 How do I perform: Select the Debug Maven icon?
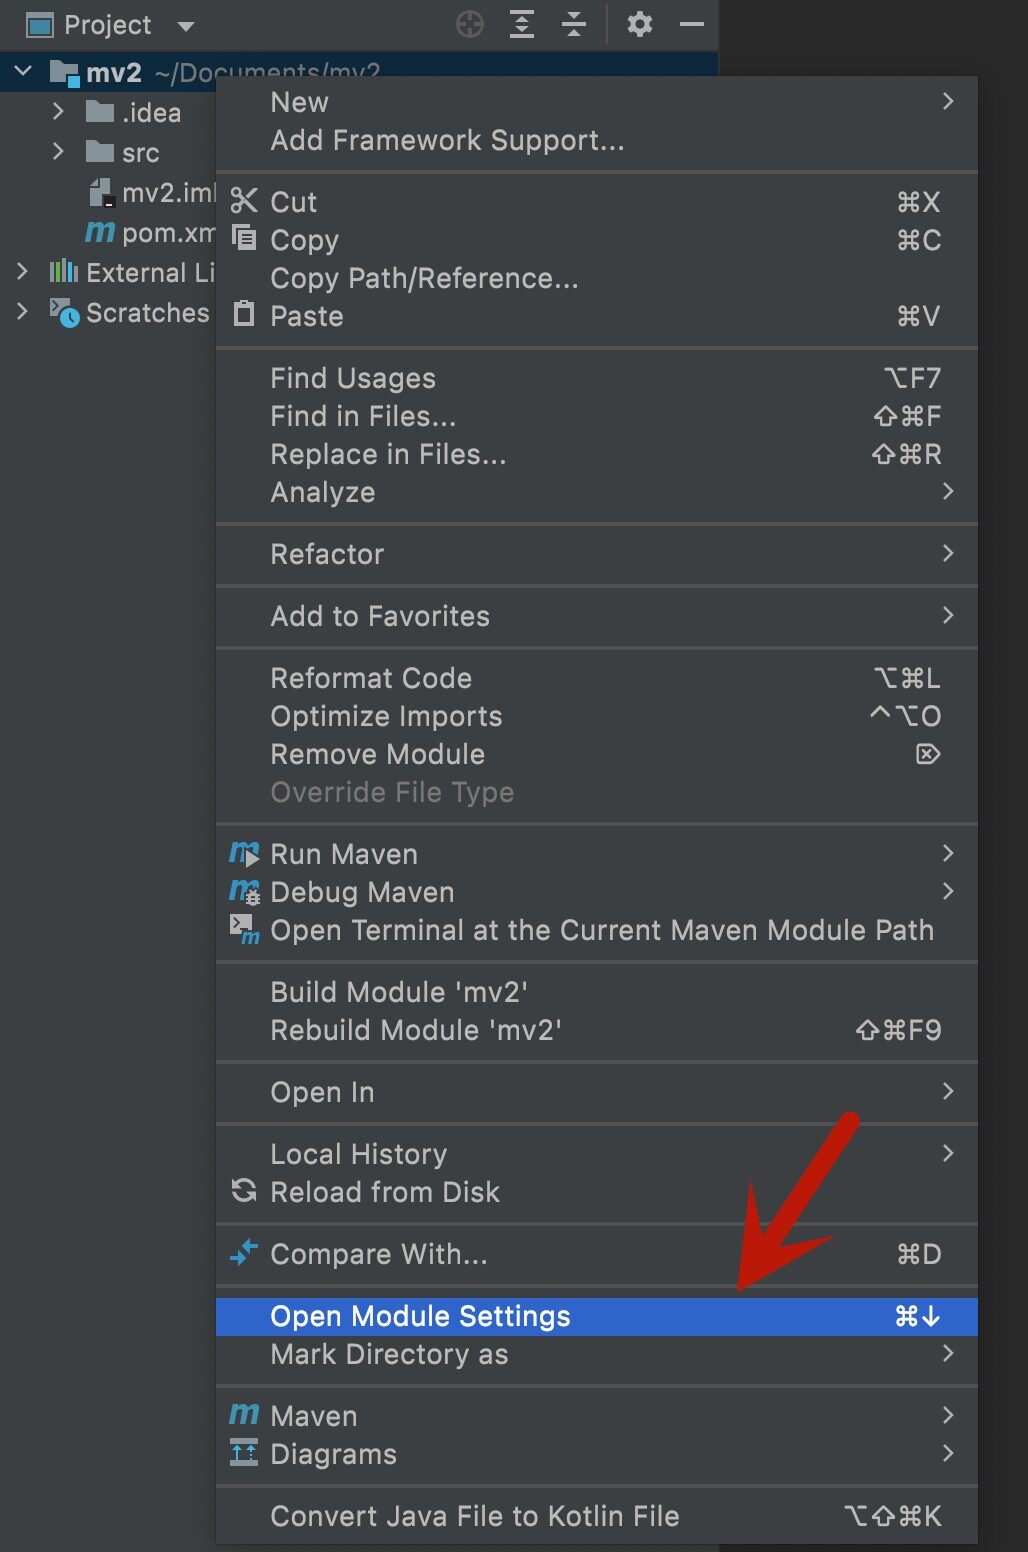pyautogui.click(x=243, y=893)
